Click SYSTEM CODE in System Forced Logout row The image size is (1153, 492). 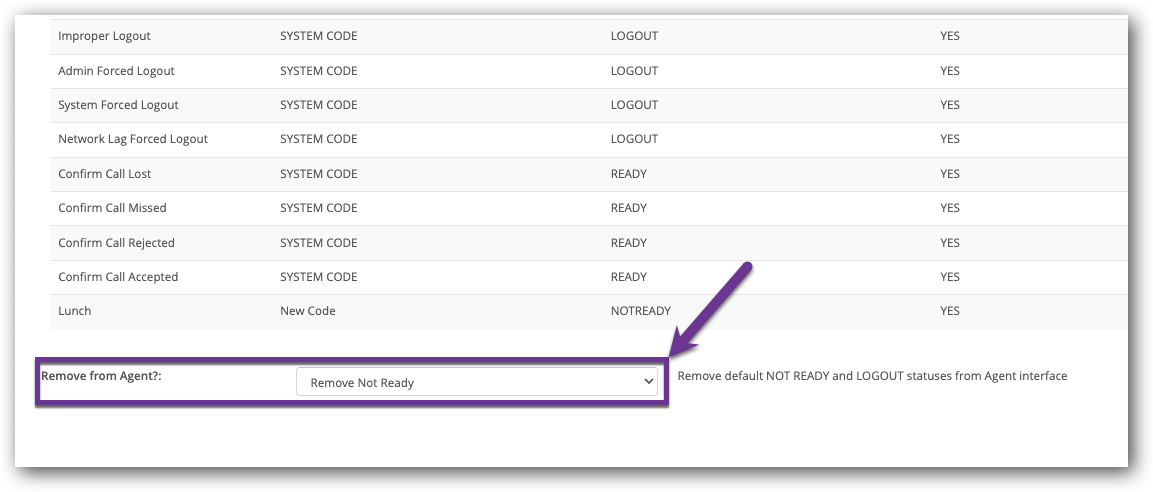[318, 104]
